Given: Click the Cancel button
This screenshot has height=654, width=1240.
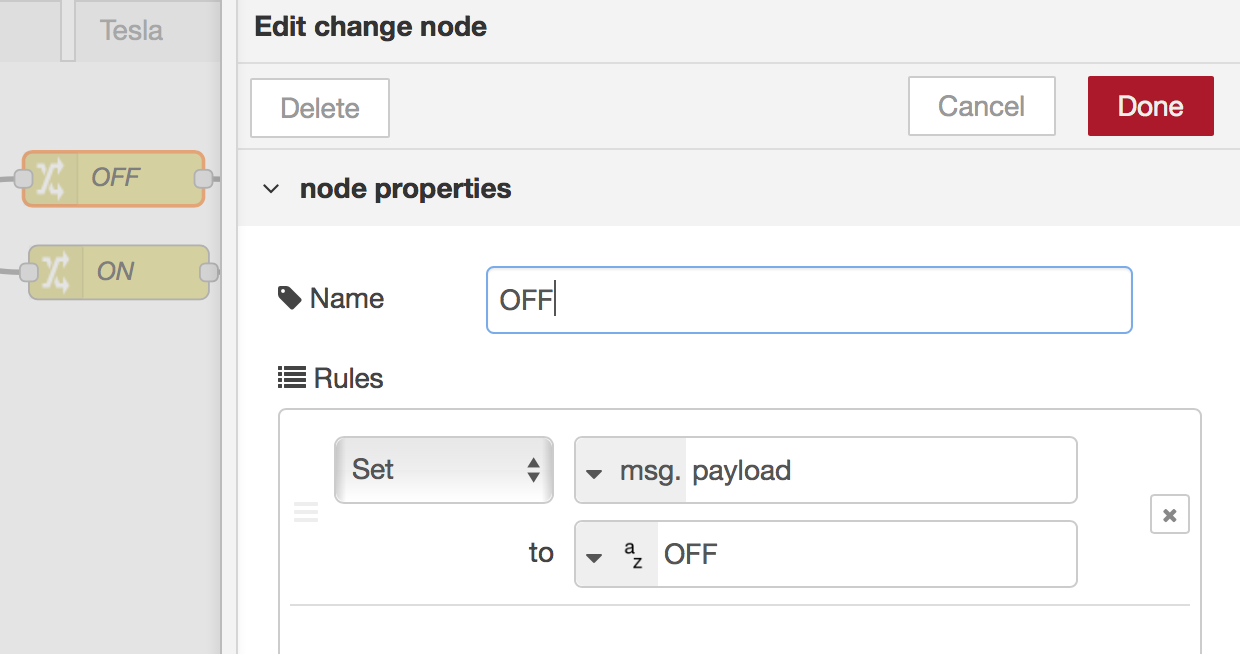Looking at the screenshot, I should (981, 107).
